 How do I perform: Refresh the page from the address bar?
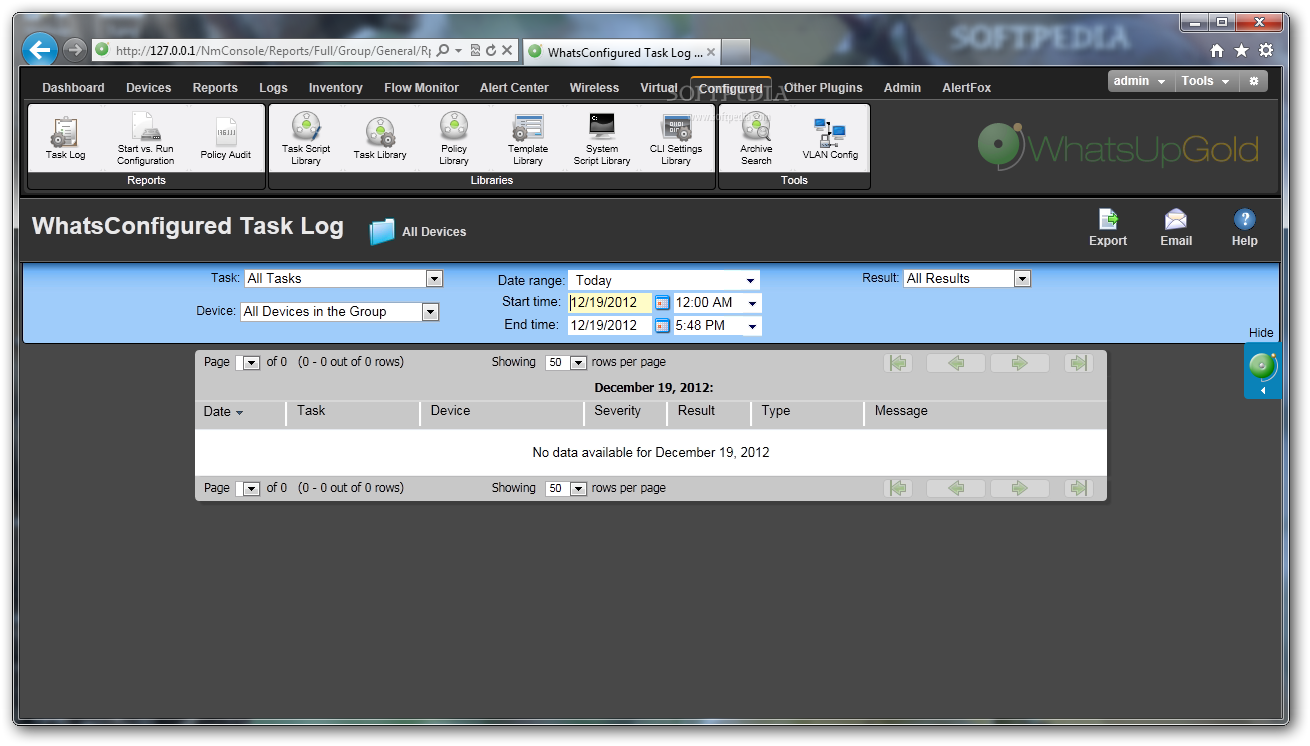(491, 50)
